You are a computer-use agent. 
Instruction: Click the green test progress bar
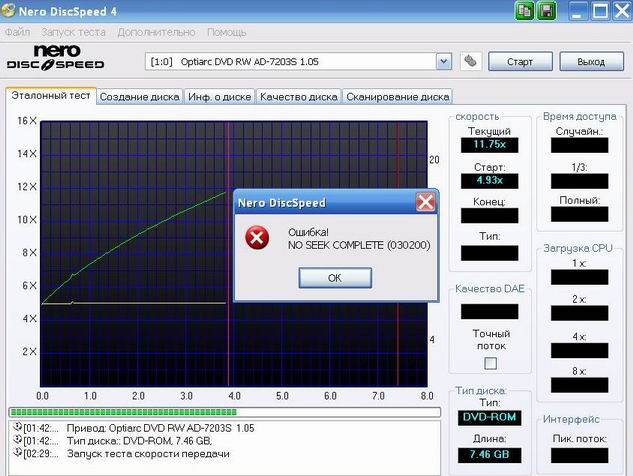pyautogui.click(x=225, y=412)
